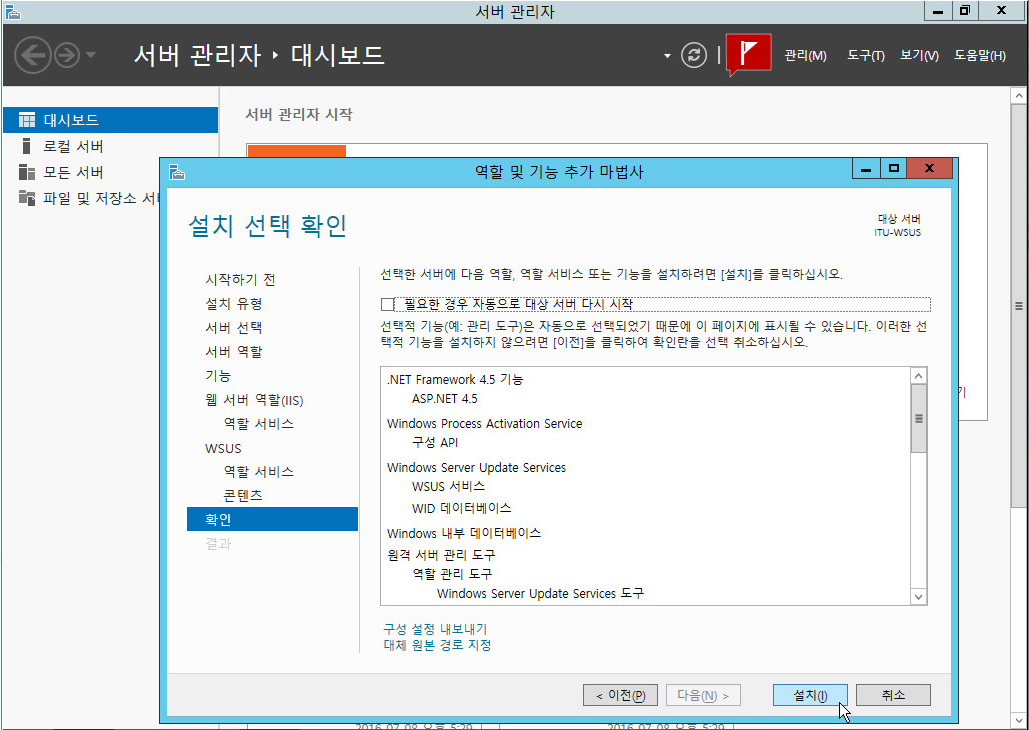Open File and Storage Services icon
This screenshot has height=730, width=1029.
(27, 198)
